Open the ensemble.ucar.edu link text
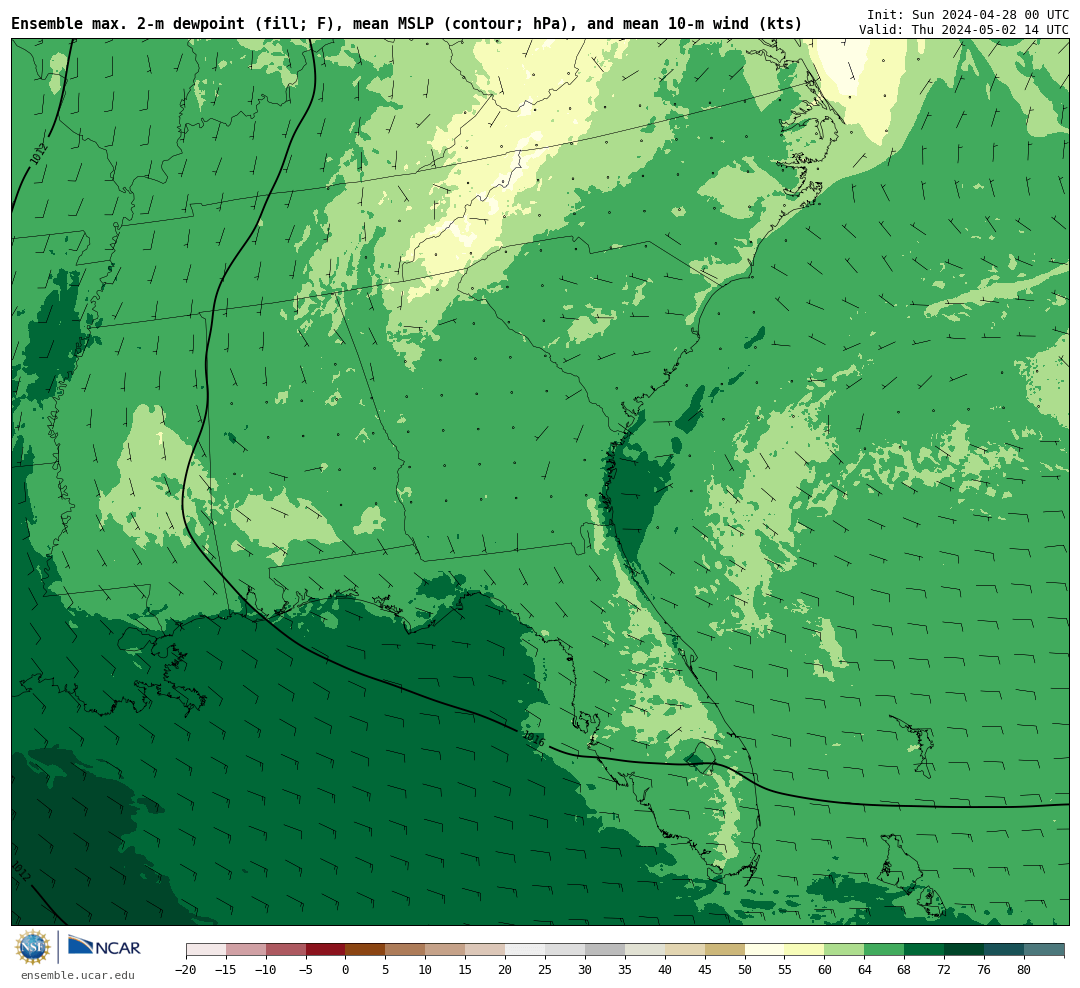Screen dimensions: 1080x988 (78, 975)
